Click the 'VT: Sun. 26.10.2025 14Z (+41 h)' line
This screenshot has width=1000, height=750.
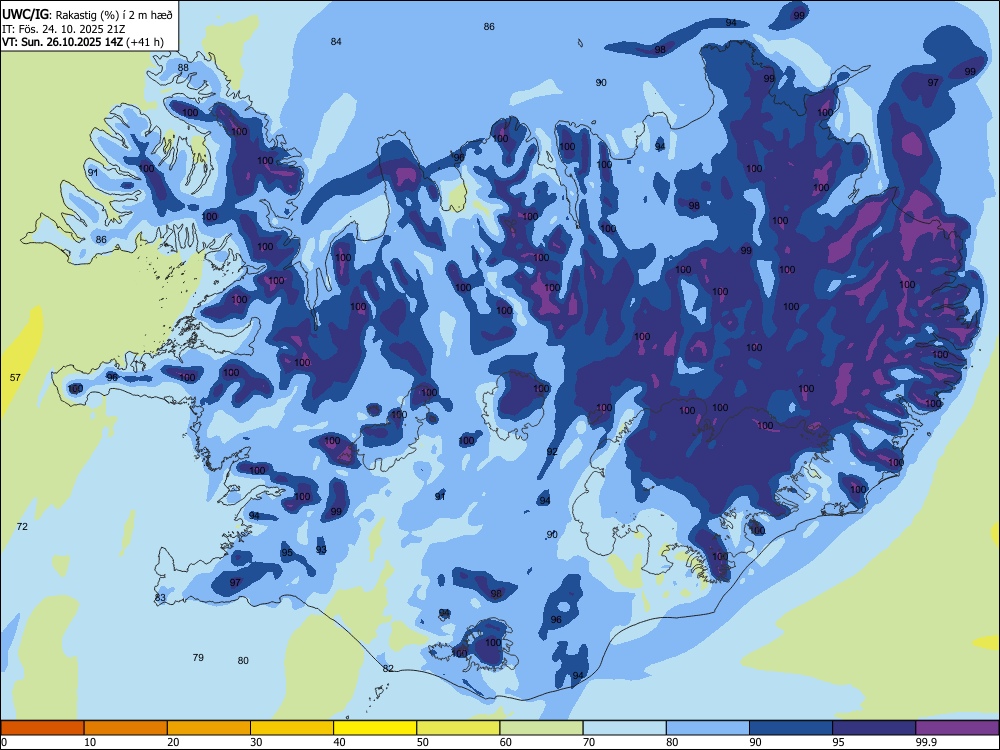(83, 42)
